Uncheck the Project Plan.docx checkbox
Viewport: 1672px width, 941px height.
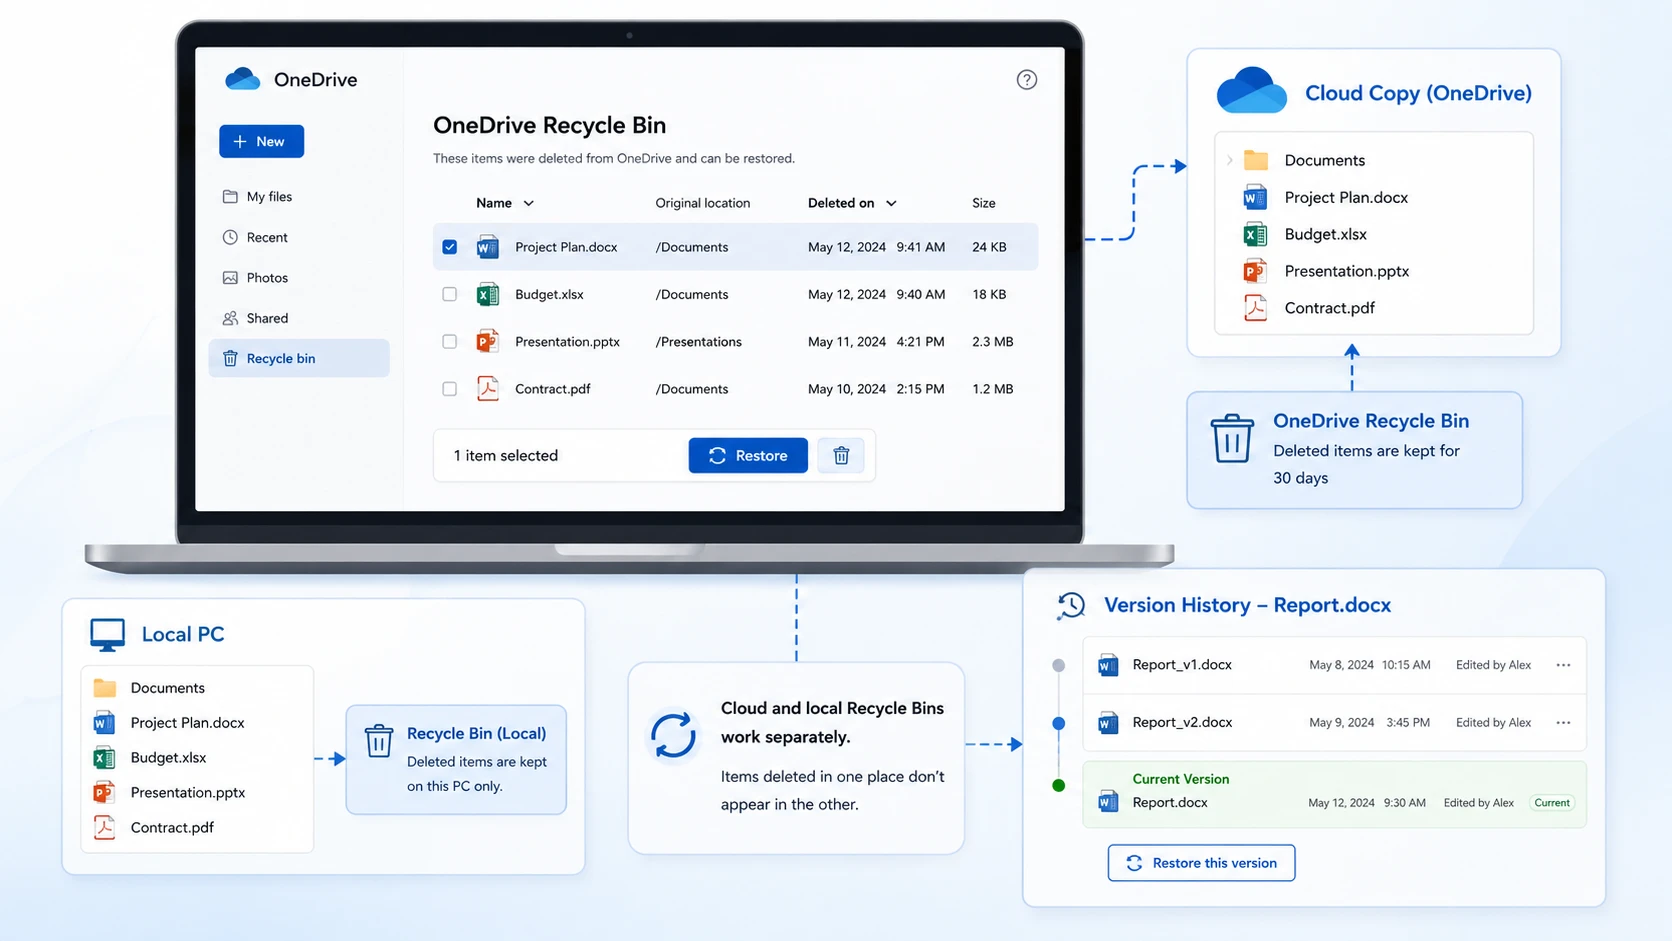coord(450,247)
